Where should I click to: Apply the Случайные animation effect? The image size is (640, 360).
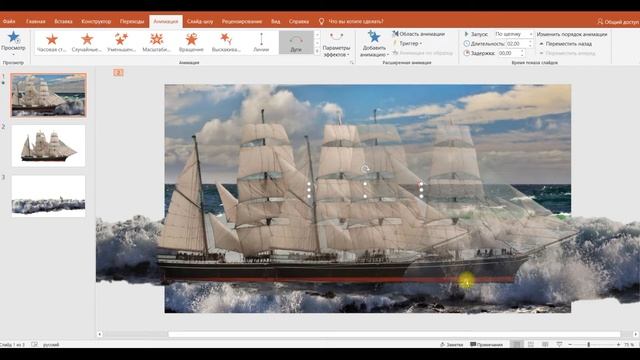(87, 42)
